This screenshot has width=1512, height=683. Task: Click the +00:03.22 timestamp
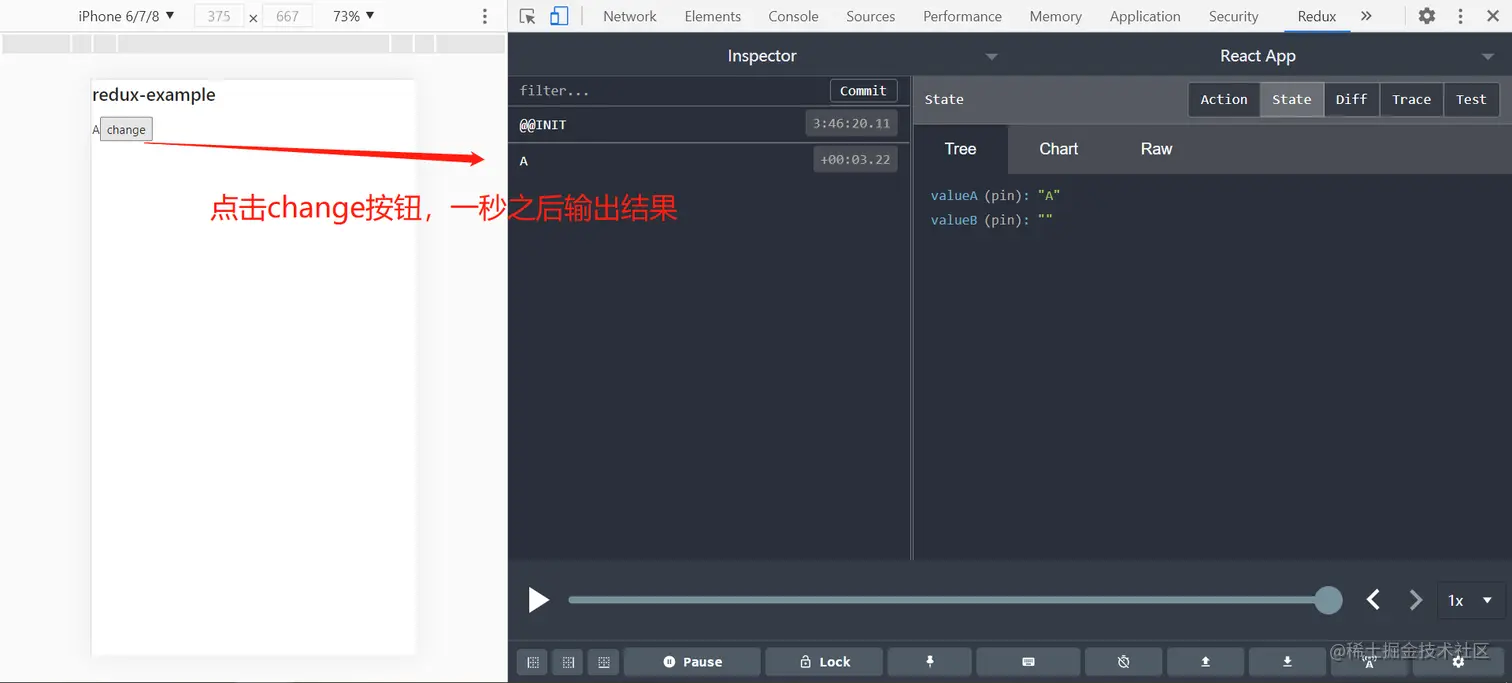(855, 160)
